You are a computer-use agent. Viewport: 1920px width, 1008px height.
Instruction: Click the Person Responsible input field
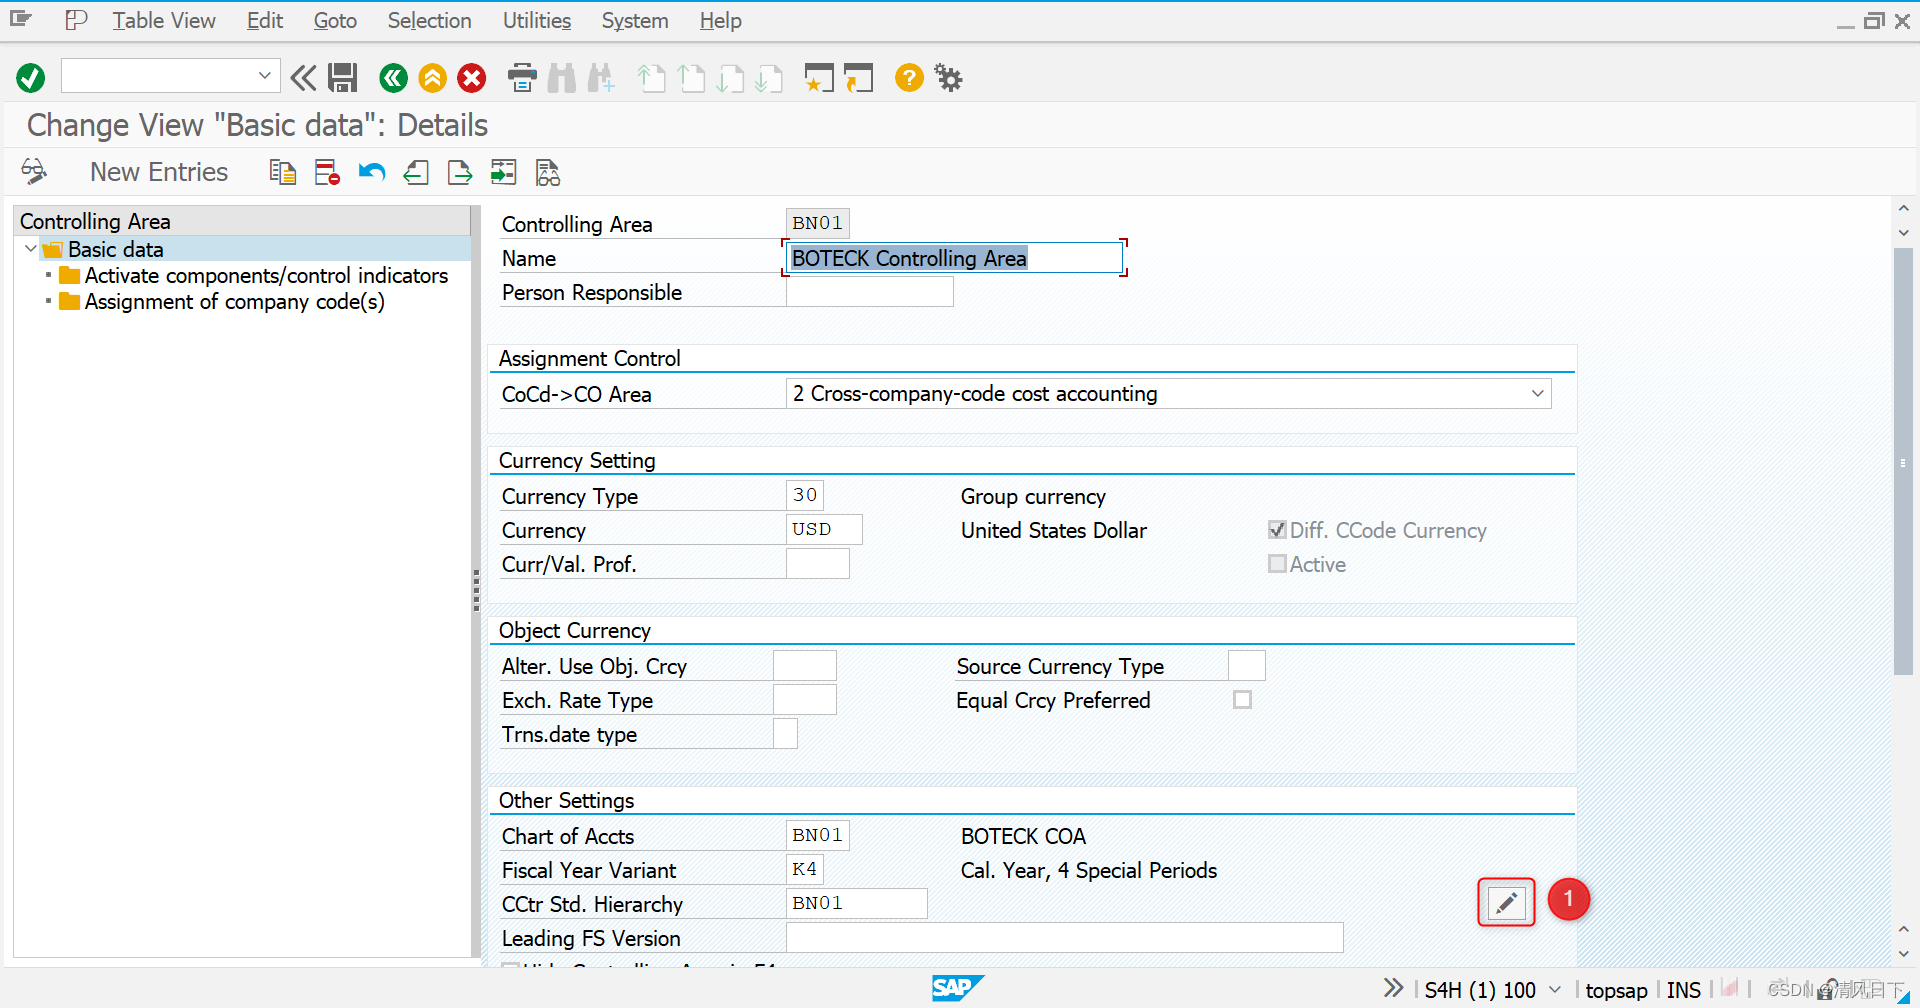[x=870, y=292]
